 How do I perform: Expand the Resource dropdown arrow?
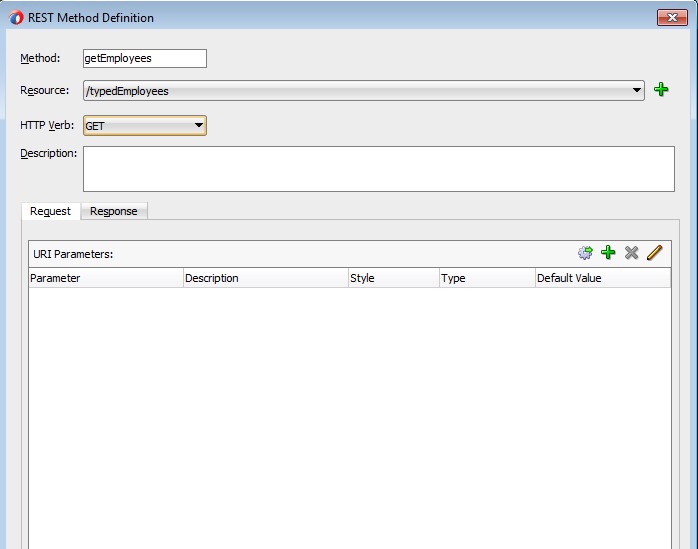click(637, 91)
